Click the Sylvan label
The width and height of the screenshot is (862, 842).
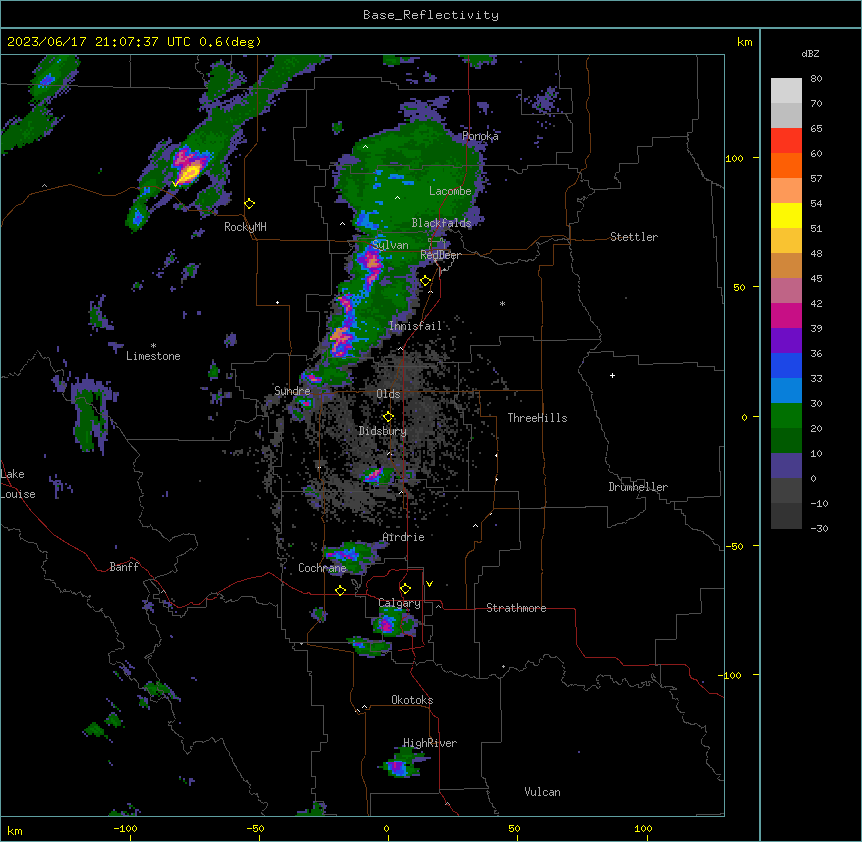pos(390,245)
